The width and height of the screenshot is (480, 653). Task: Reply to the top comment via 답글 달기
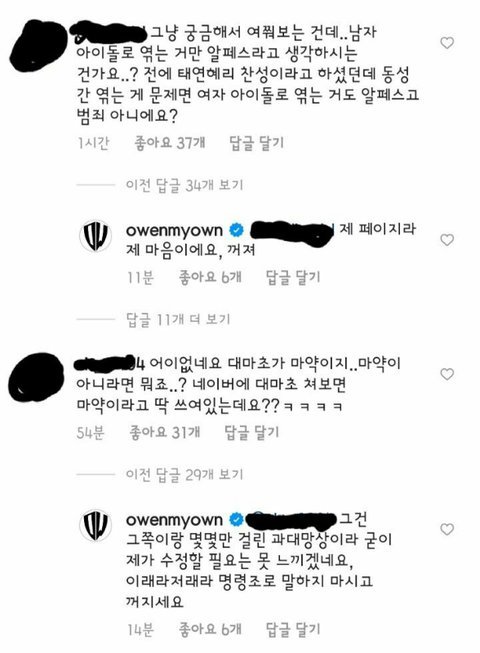256,143
